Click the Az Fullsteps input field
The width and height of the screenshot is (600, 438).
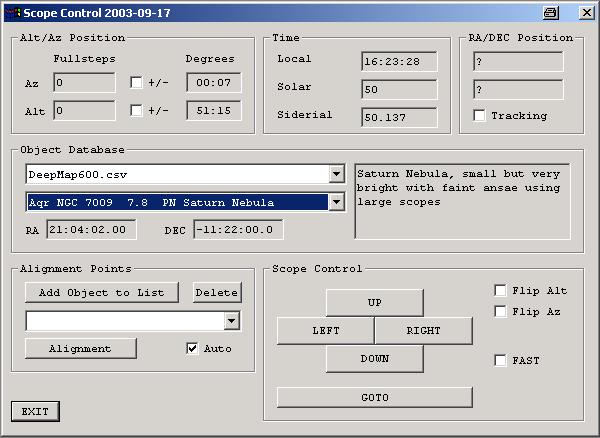point(85,83)
